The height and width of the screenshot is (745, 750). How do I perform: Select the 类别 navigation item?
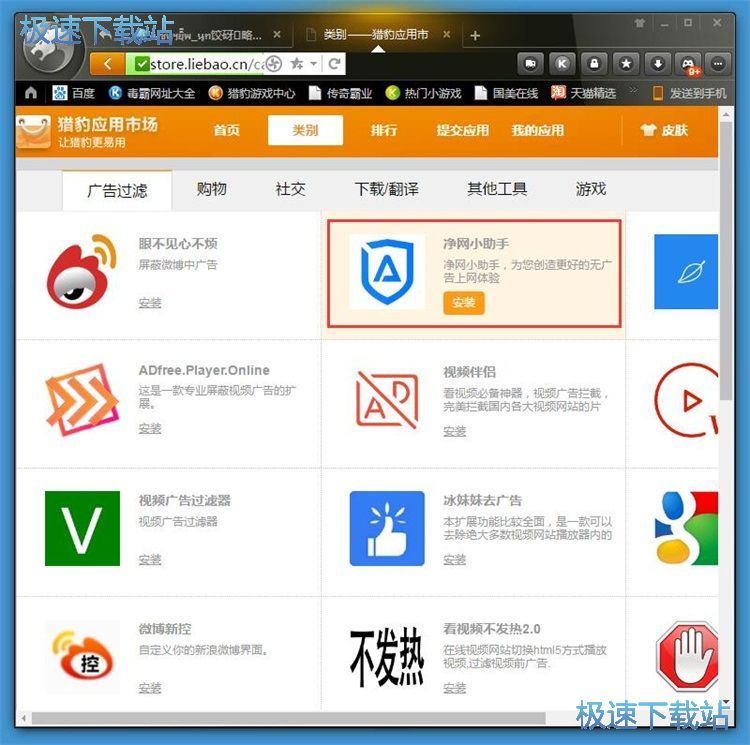[x=305, y=130]
